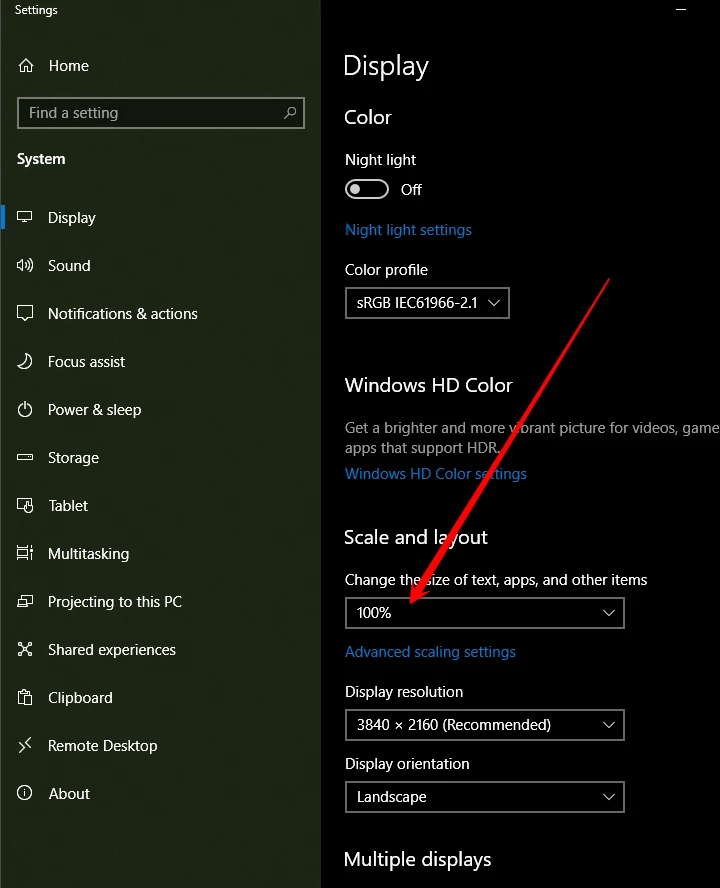Screen dimensions: 720x888
Task: Open Storage settings page
Action: 73,458
